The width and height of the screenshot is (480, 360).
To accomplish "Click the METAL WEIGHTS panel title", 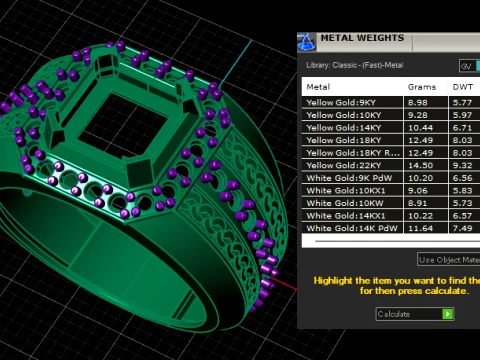I will [x=362, y=38].
